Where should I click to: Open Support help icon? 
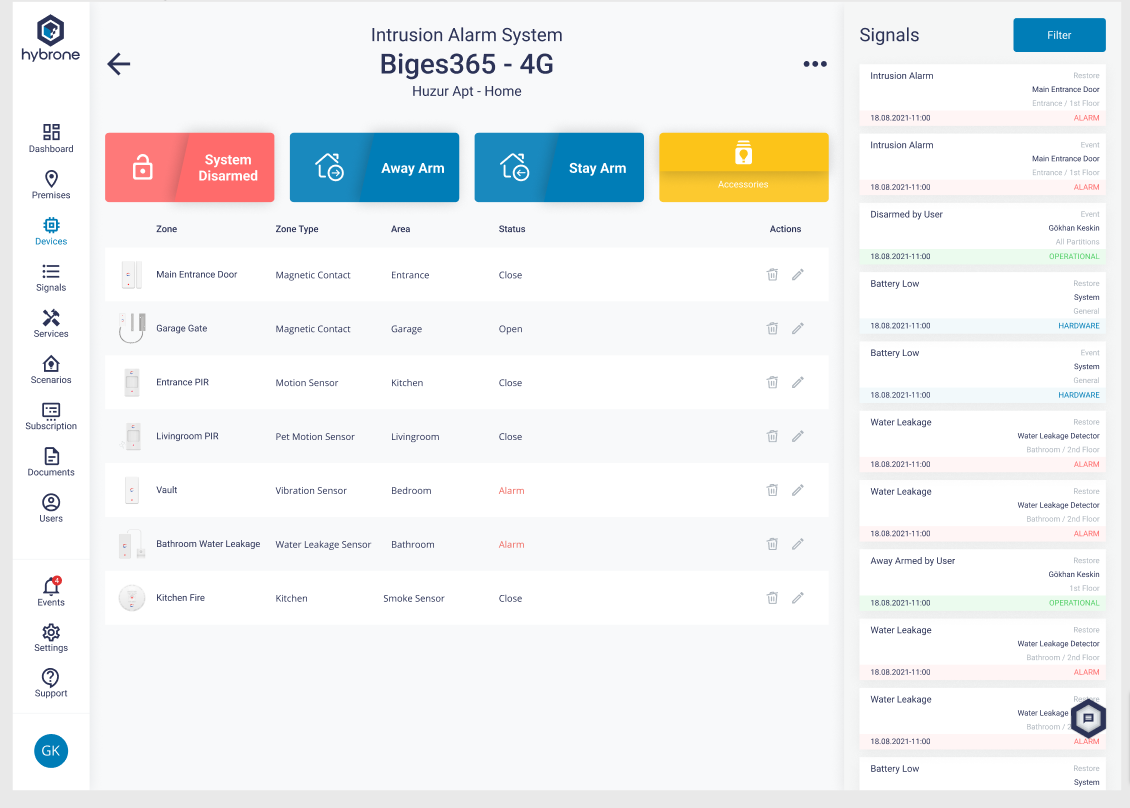click(51, 683)
